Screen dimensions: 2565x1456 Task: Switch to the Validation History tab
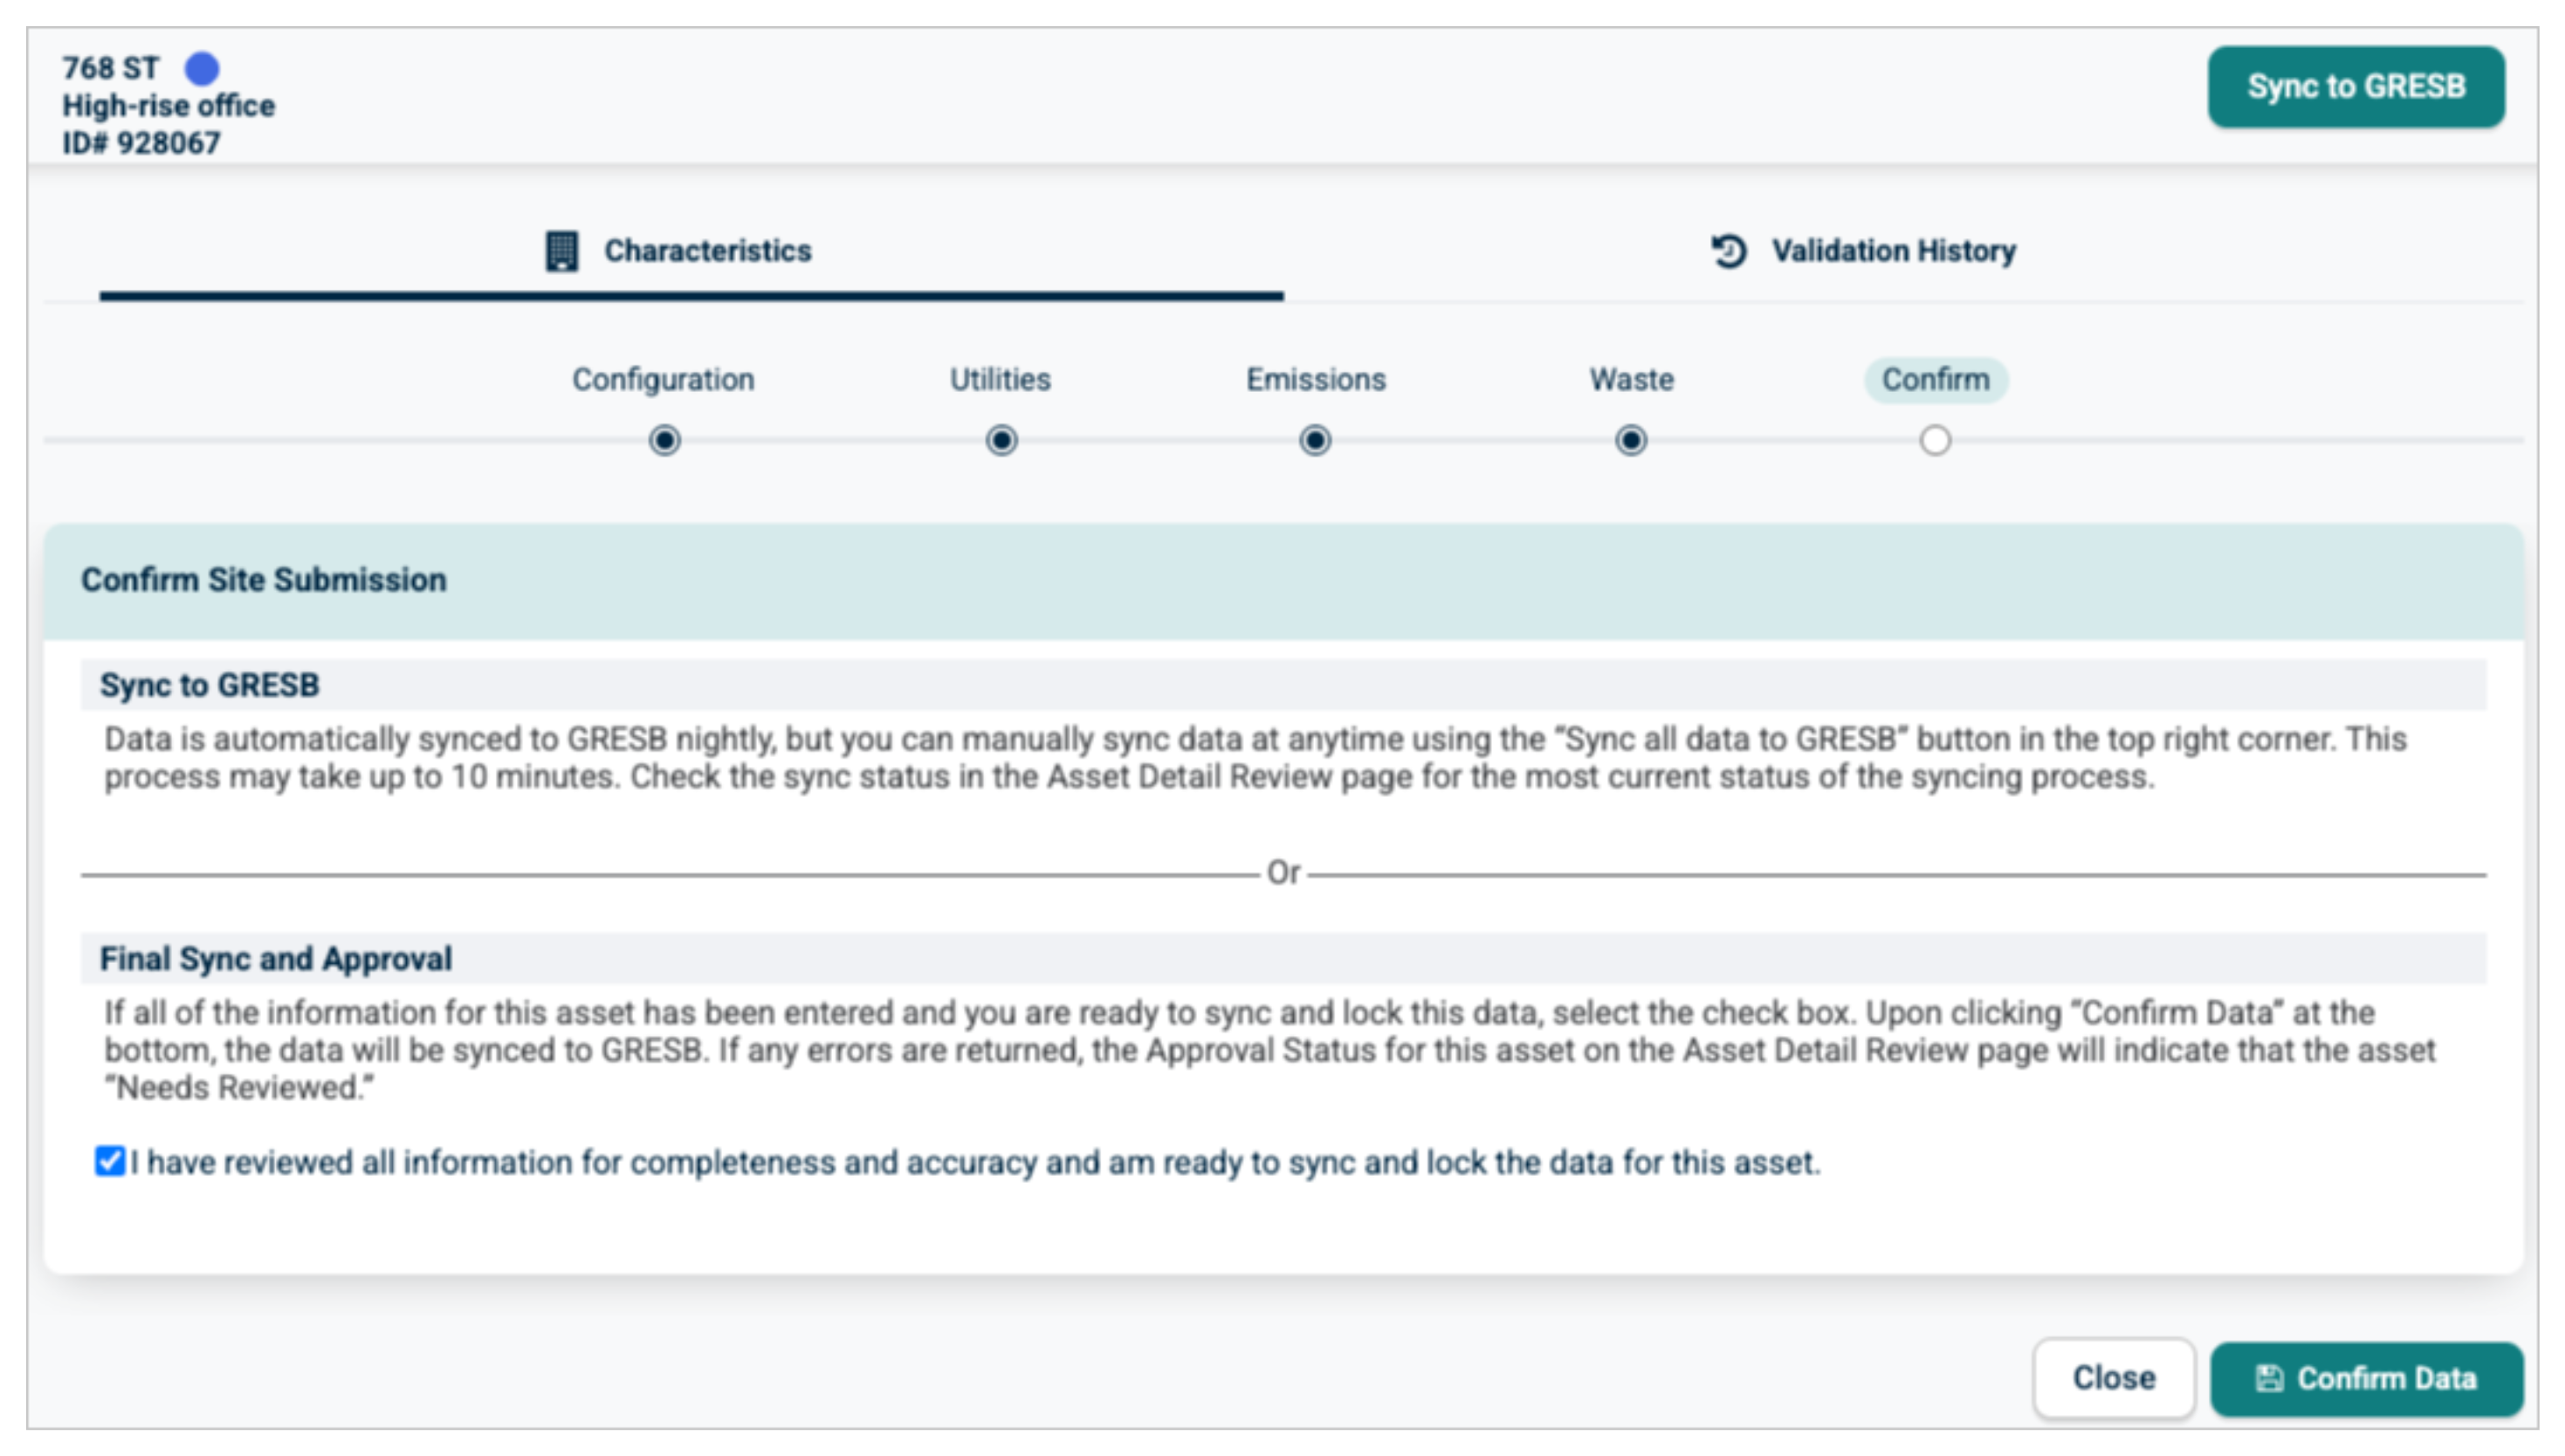point(1892,251)
